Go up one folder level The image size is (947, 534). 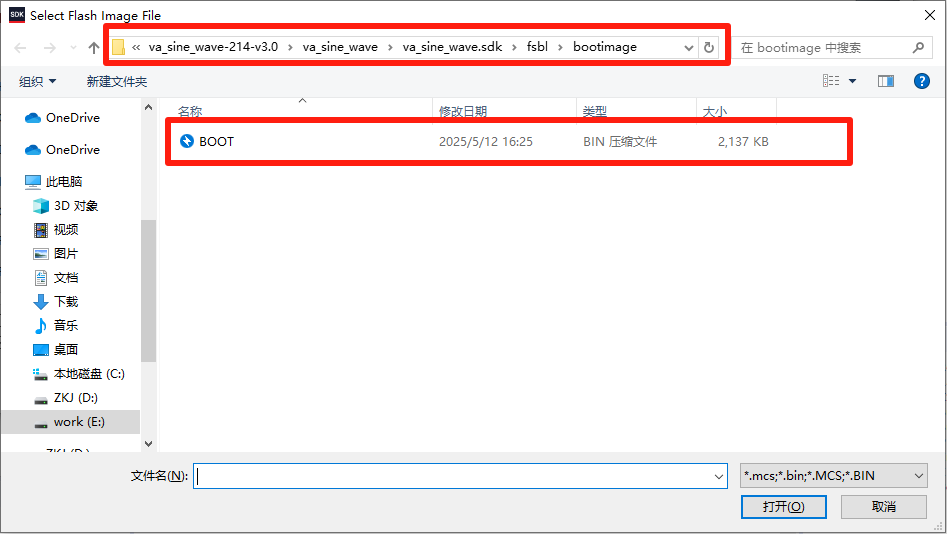pos(94,48)
